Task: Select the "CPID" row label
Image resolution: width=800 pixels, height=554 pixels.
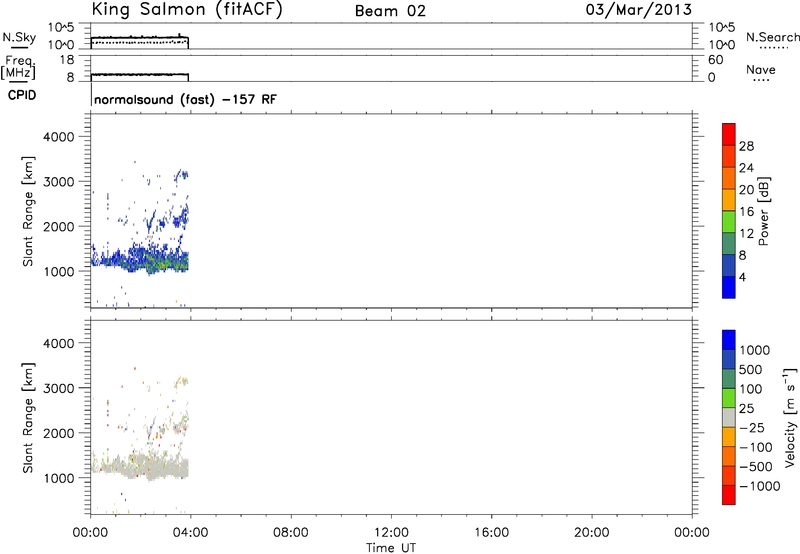Action: click(22, 95)
